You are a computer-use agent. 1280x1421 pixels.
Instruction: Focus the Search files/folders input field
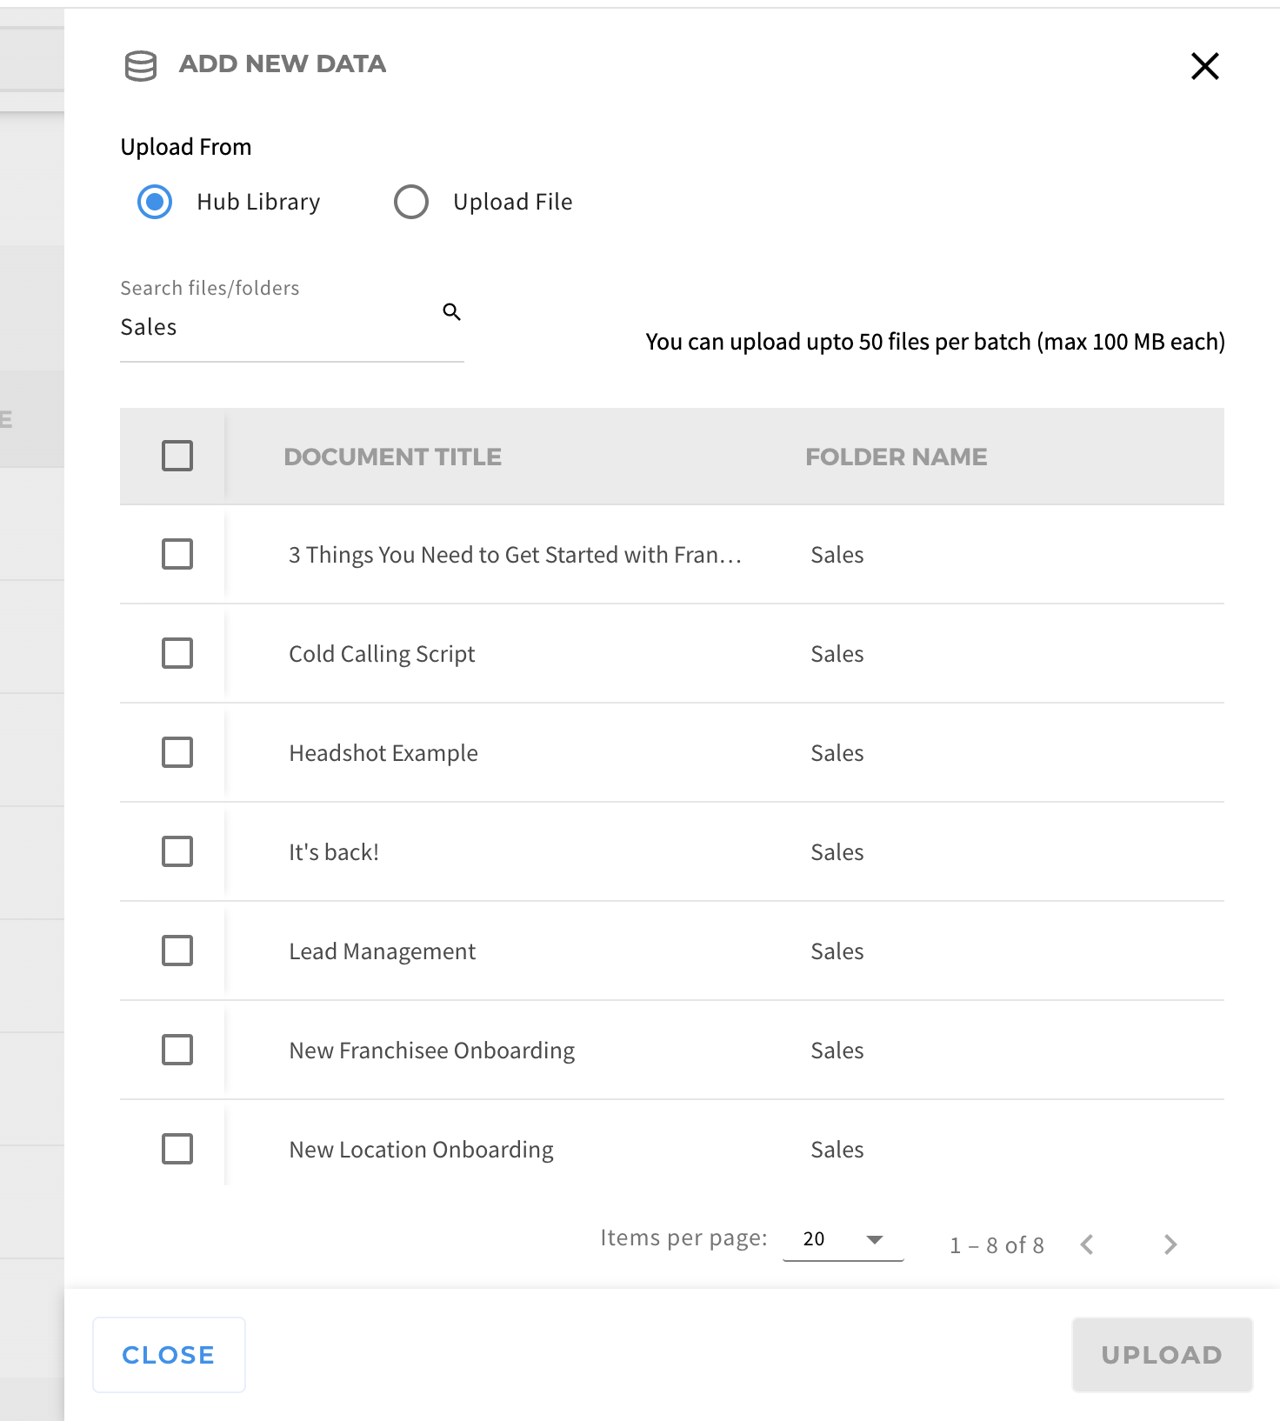(275, 328)
